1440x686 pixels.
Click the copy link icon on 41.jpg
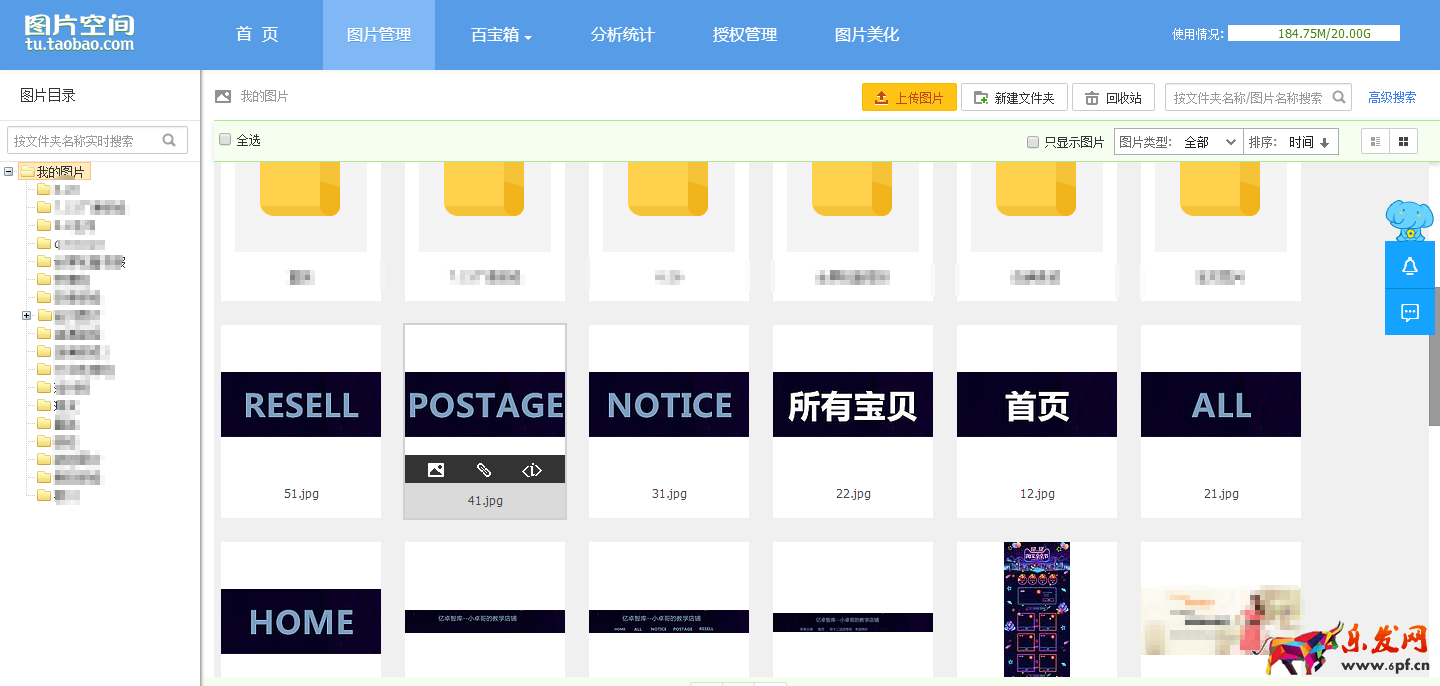[484, 470]
